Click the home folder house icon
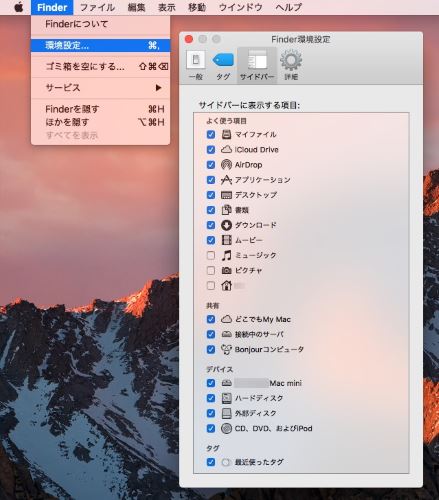Image resolution: width=439 pixels, height=500 pixels. 226,285
